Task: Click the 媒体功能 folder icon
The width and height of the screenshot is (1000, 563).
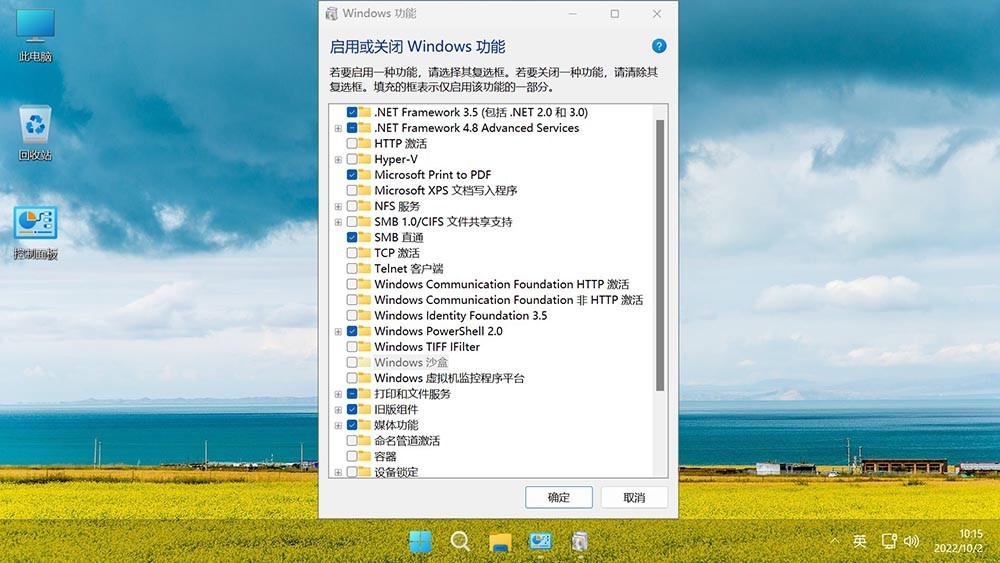Action: (365, 425)
